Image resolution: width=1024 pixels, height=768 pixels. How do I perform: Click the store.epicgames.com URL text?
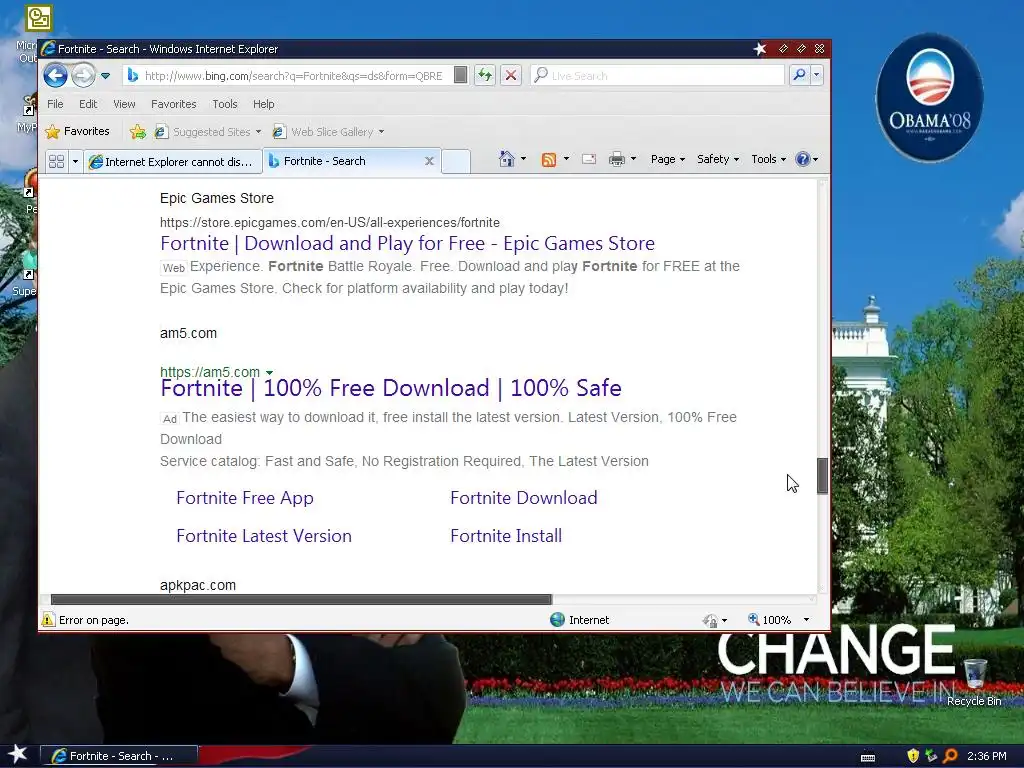click(330, 223)
